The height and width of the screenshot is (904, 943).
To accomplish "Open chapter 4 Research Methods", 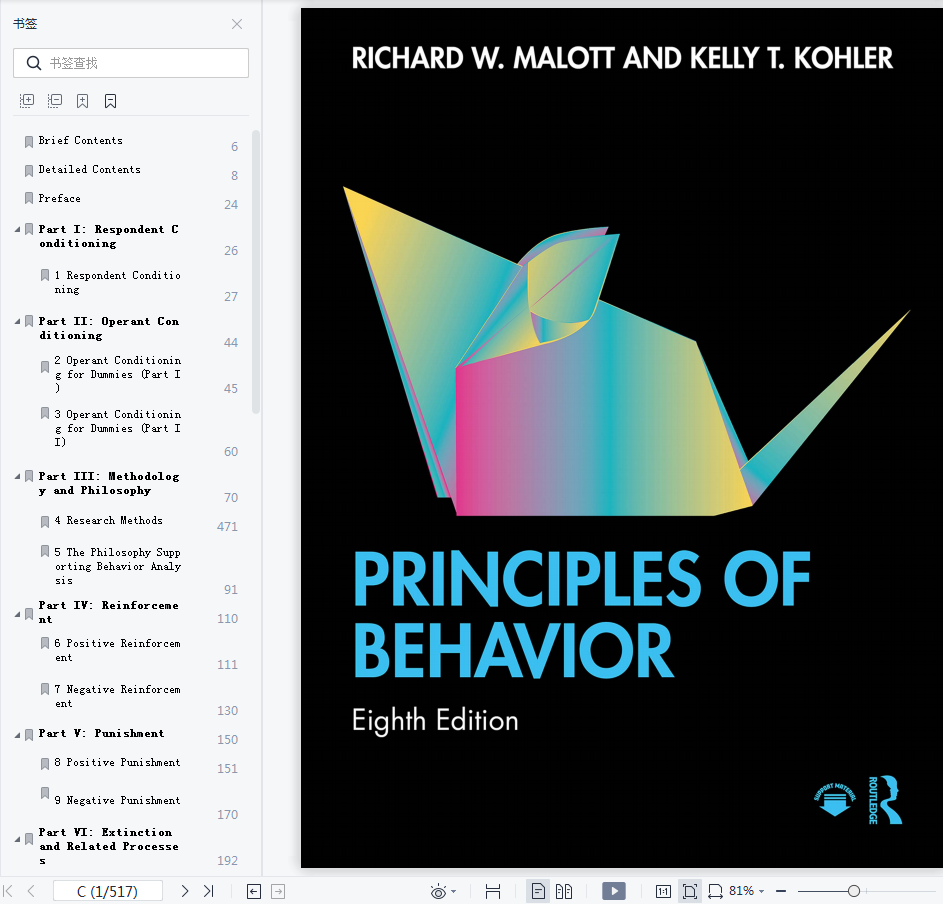I will coord(108,520).
